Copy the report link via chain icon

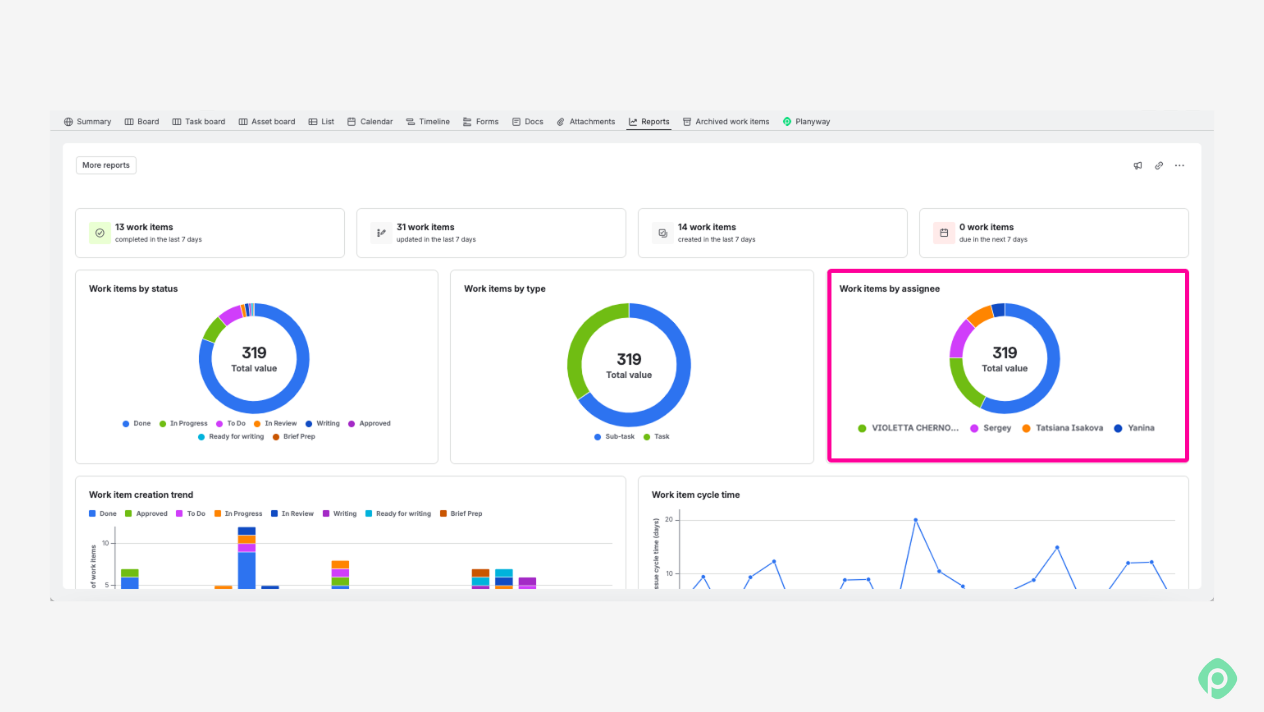point(1159,166)
